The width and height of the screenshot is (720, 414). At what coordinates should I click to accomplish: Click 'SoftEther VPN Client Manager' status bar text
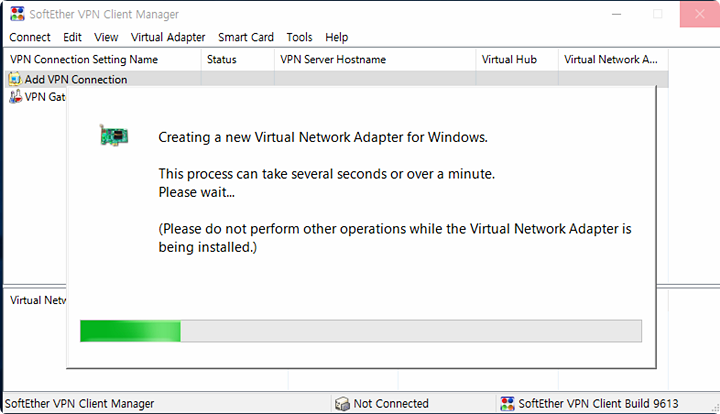point(79,403)
